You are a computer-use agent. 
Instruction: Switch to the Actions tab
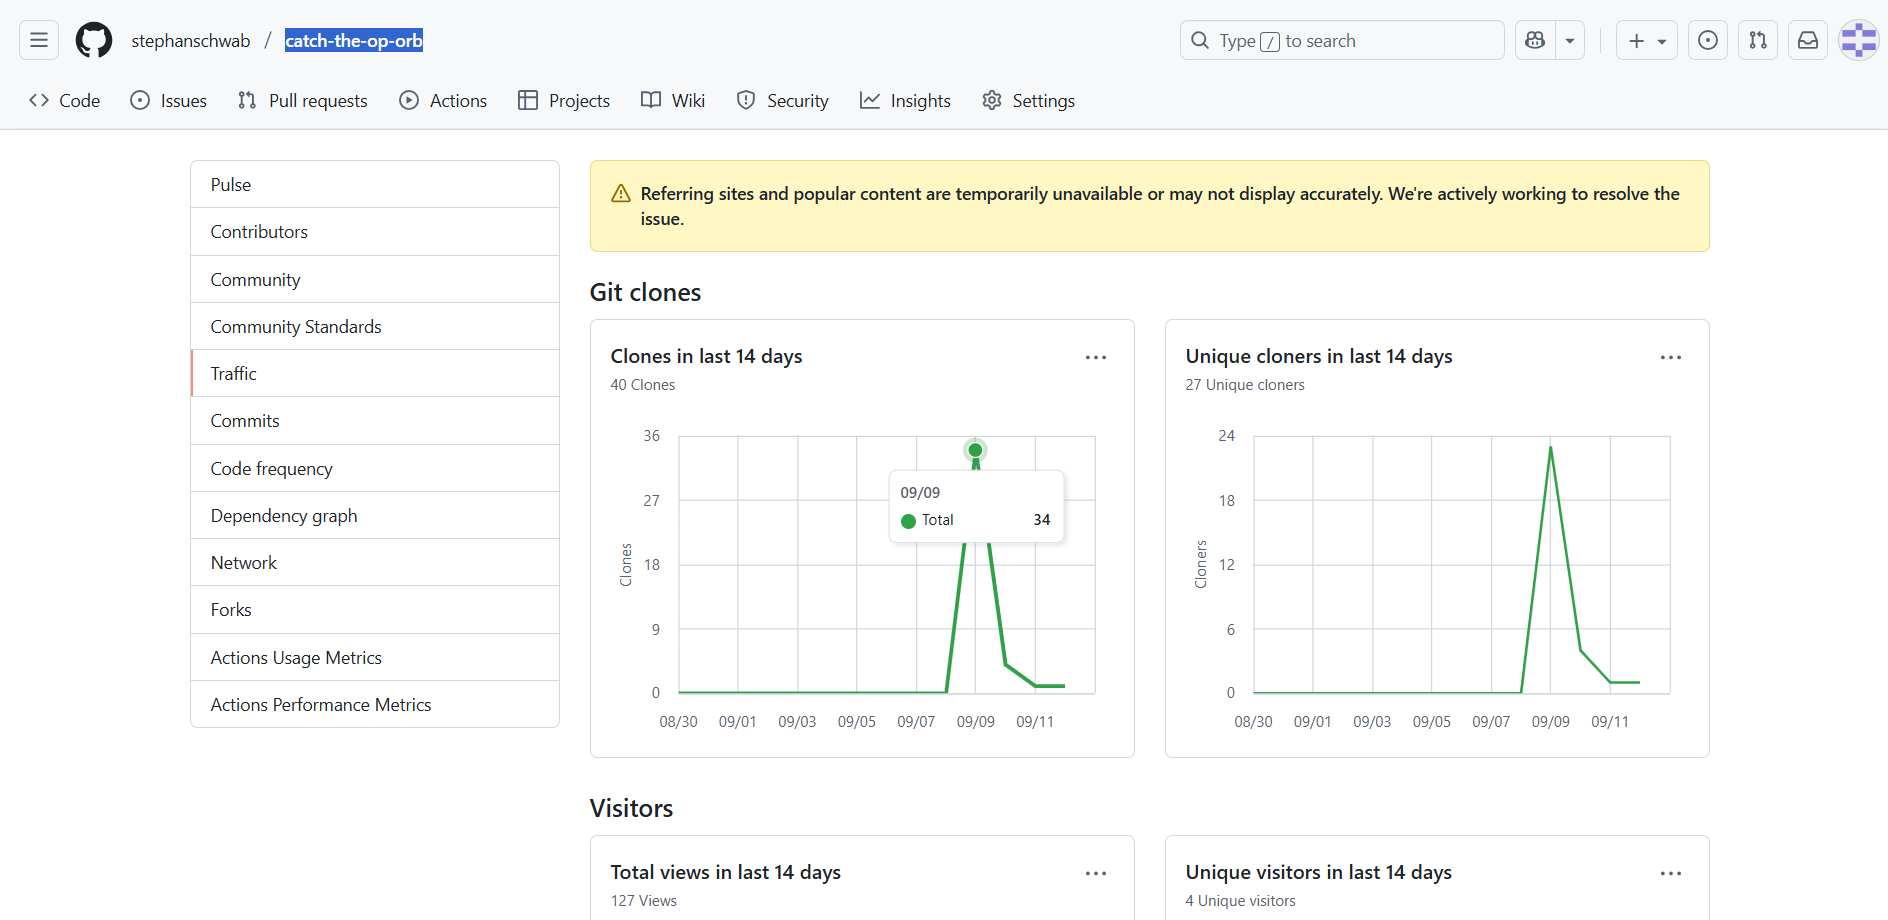click(443, 101)
